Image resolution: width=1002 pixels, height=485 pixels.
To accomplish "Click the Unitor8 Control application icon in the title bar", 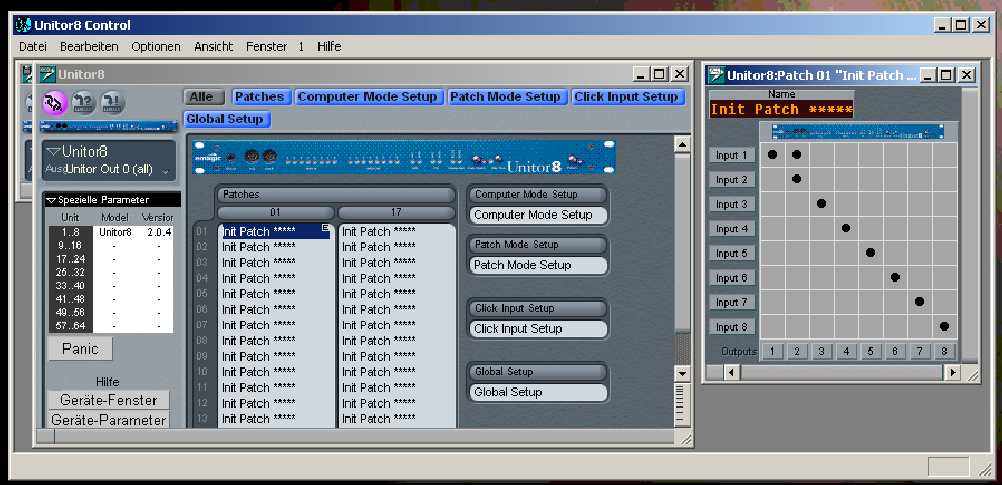I will (x=24, y=25).
